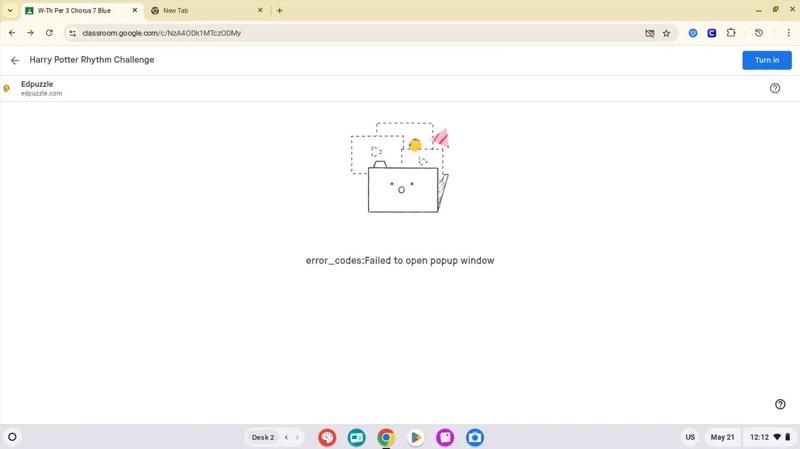Screen dimensions: 800x449
Task: Open the blue circular extension icon
Action: coord(693,33)
